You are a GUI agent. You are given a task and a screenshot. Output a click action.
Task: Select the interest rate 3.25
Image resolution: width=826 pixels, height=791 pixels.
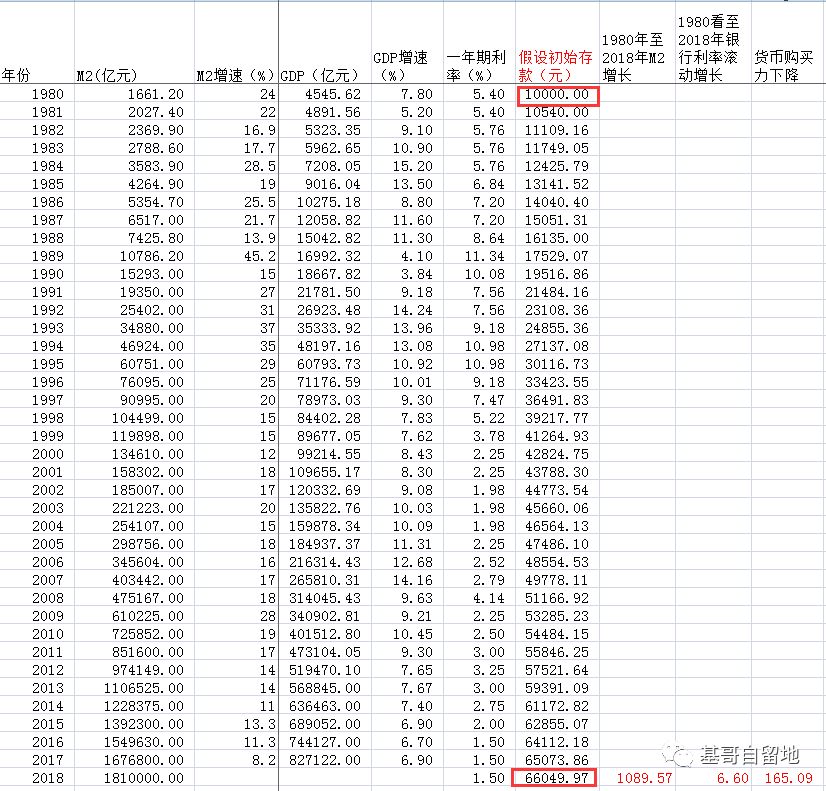[x=488, y=670]
